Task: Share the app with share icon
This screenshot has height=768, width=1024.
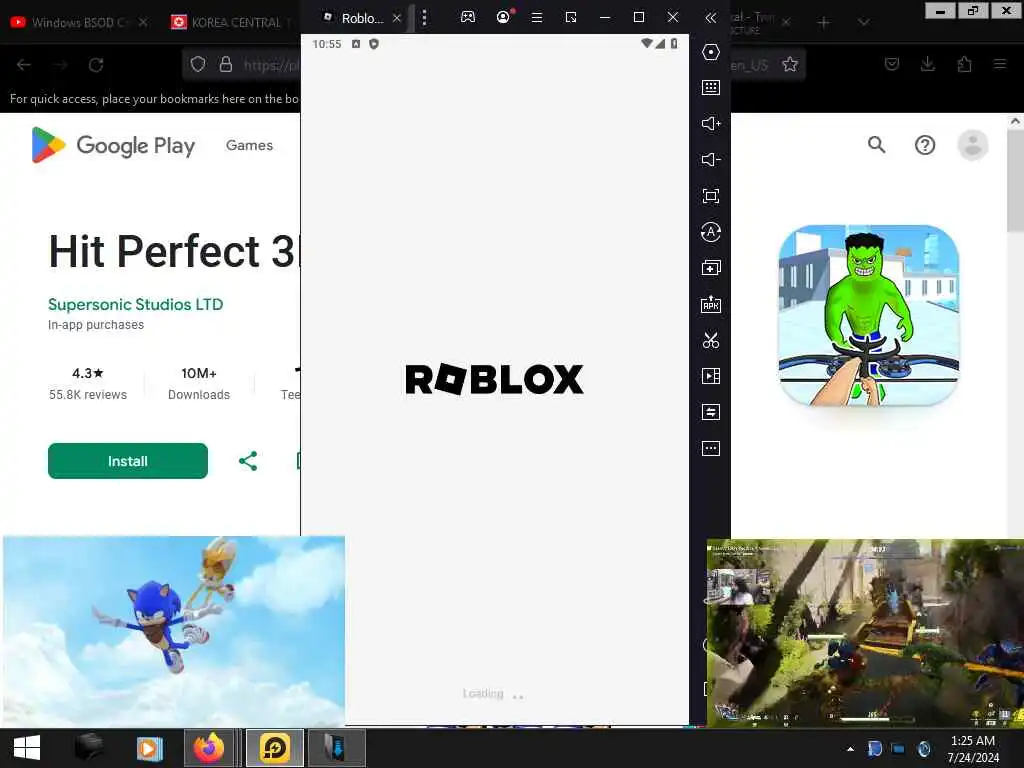Action: (248, 461)
